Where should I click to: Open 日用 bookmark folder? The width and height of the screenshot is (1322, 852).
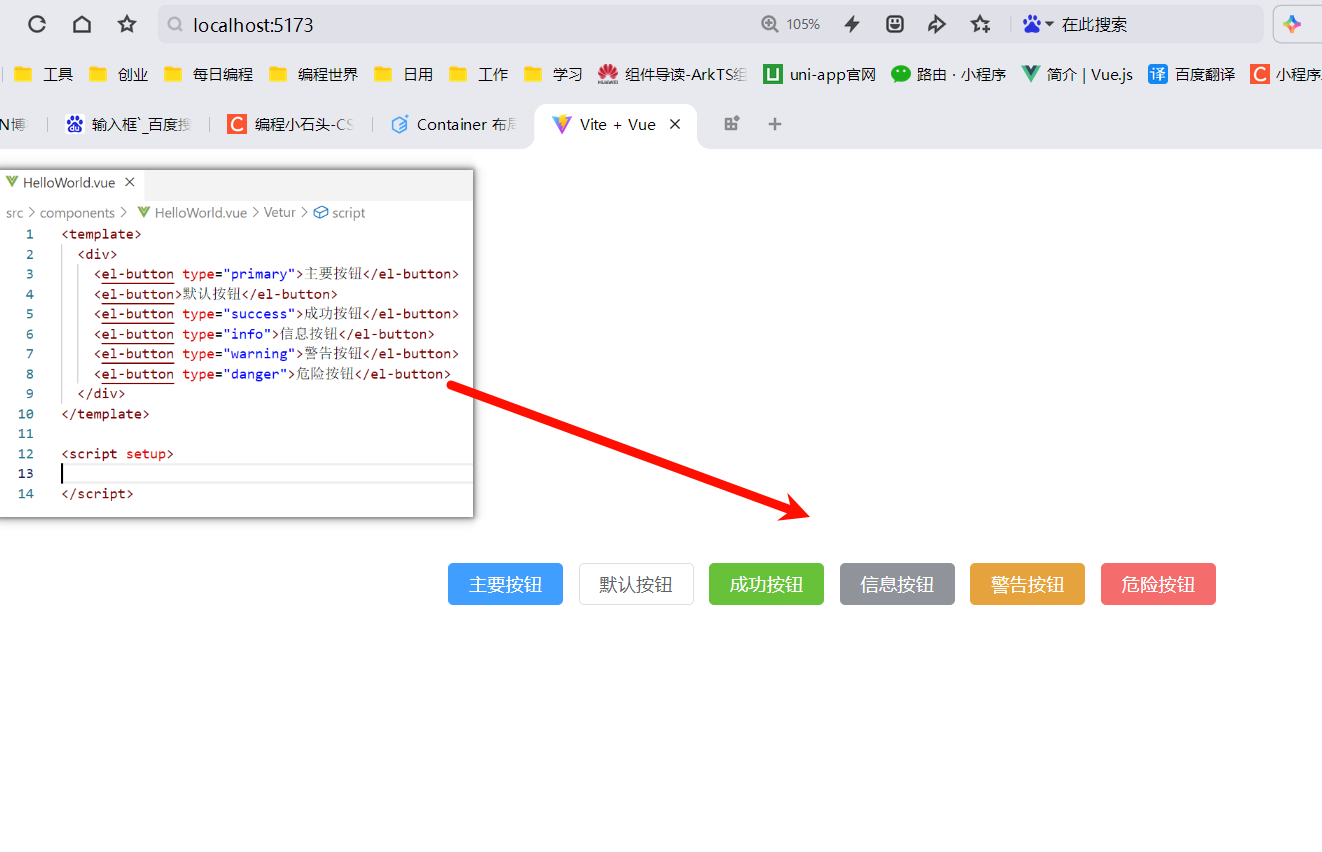pos(403,74)
